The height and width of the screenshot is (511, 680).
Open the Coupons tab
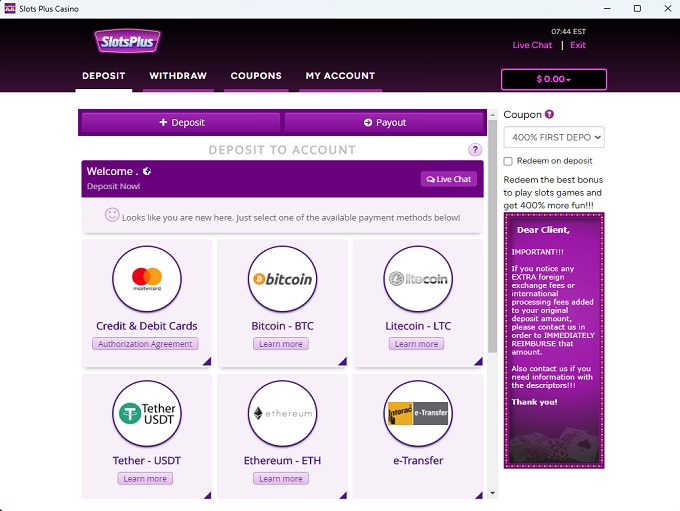point(256,76)
